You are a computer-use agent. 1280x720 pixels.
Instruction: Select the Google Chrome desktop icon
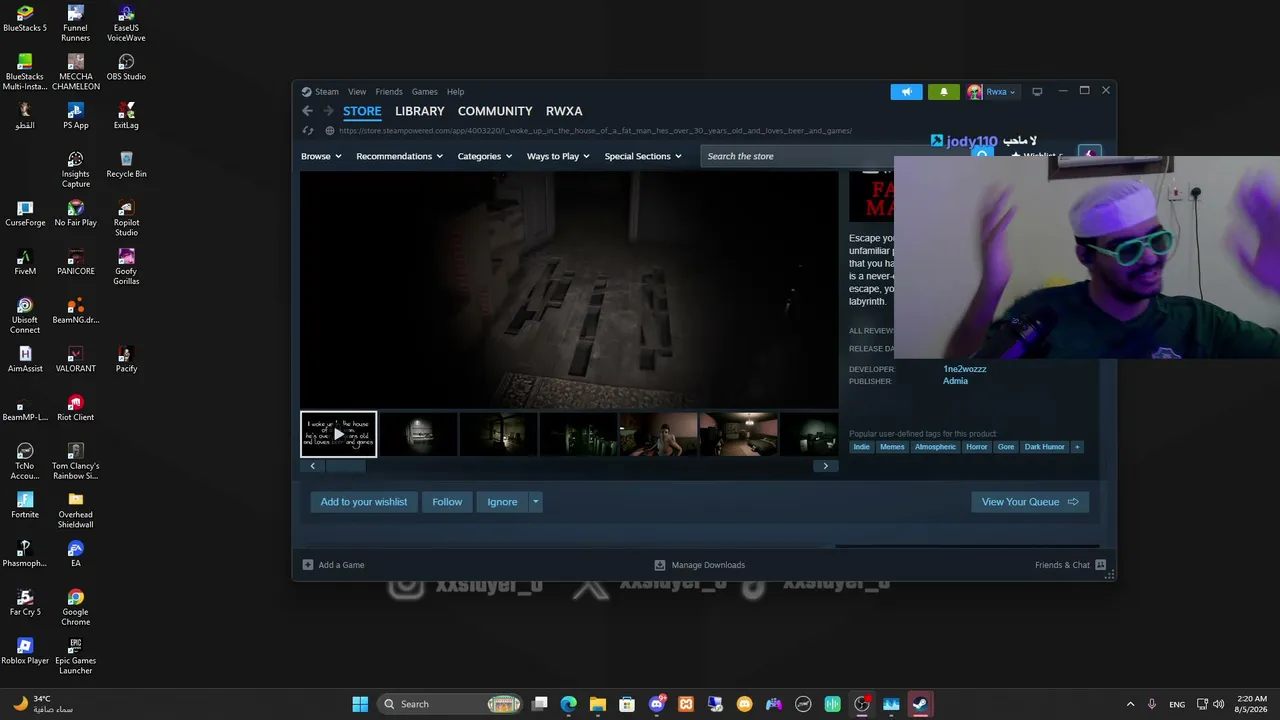pos(76,608)
